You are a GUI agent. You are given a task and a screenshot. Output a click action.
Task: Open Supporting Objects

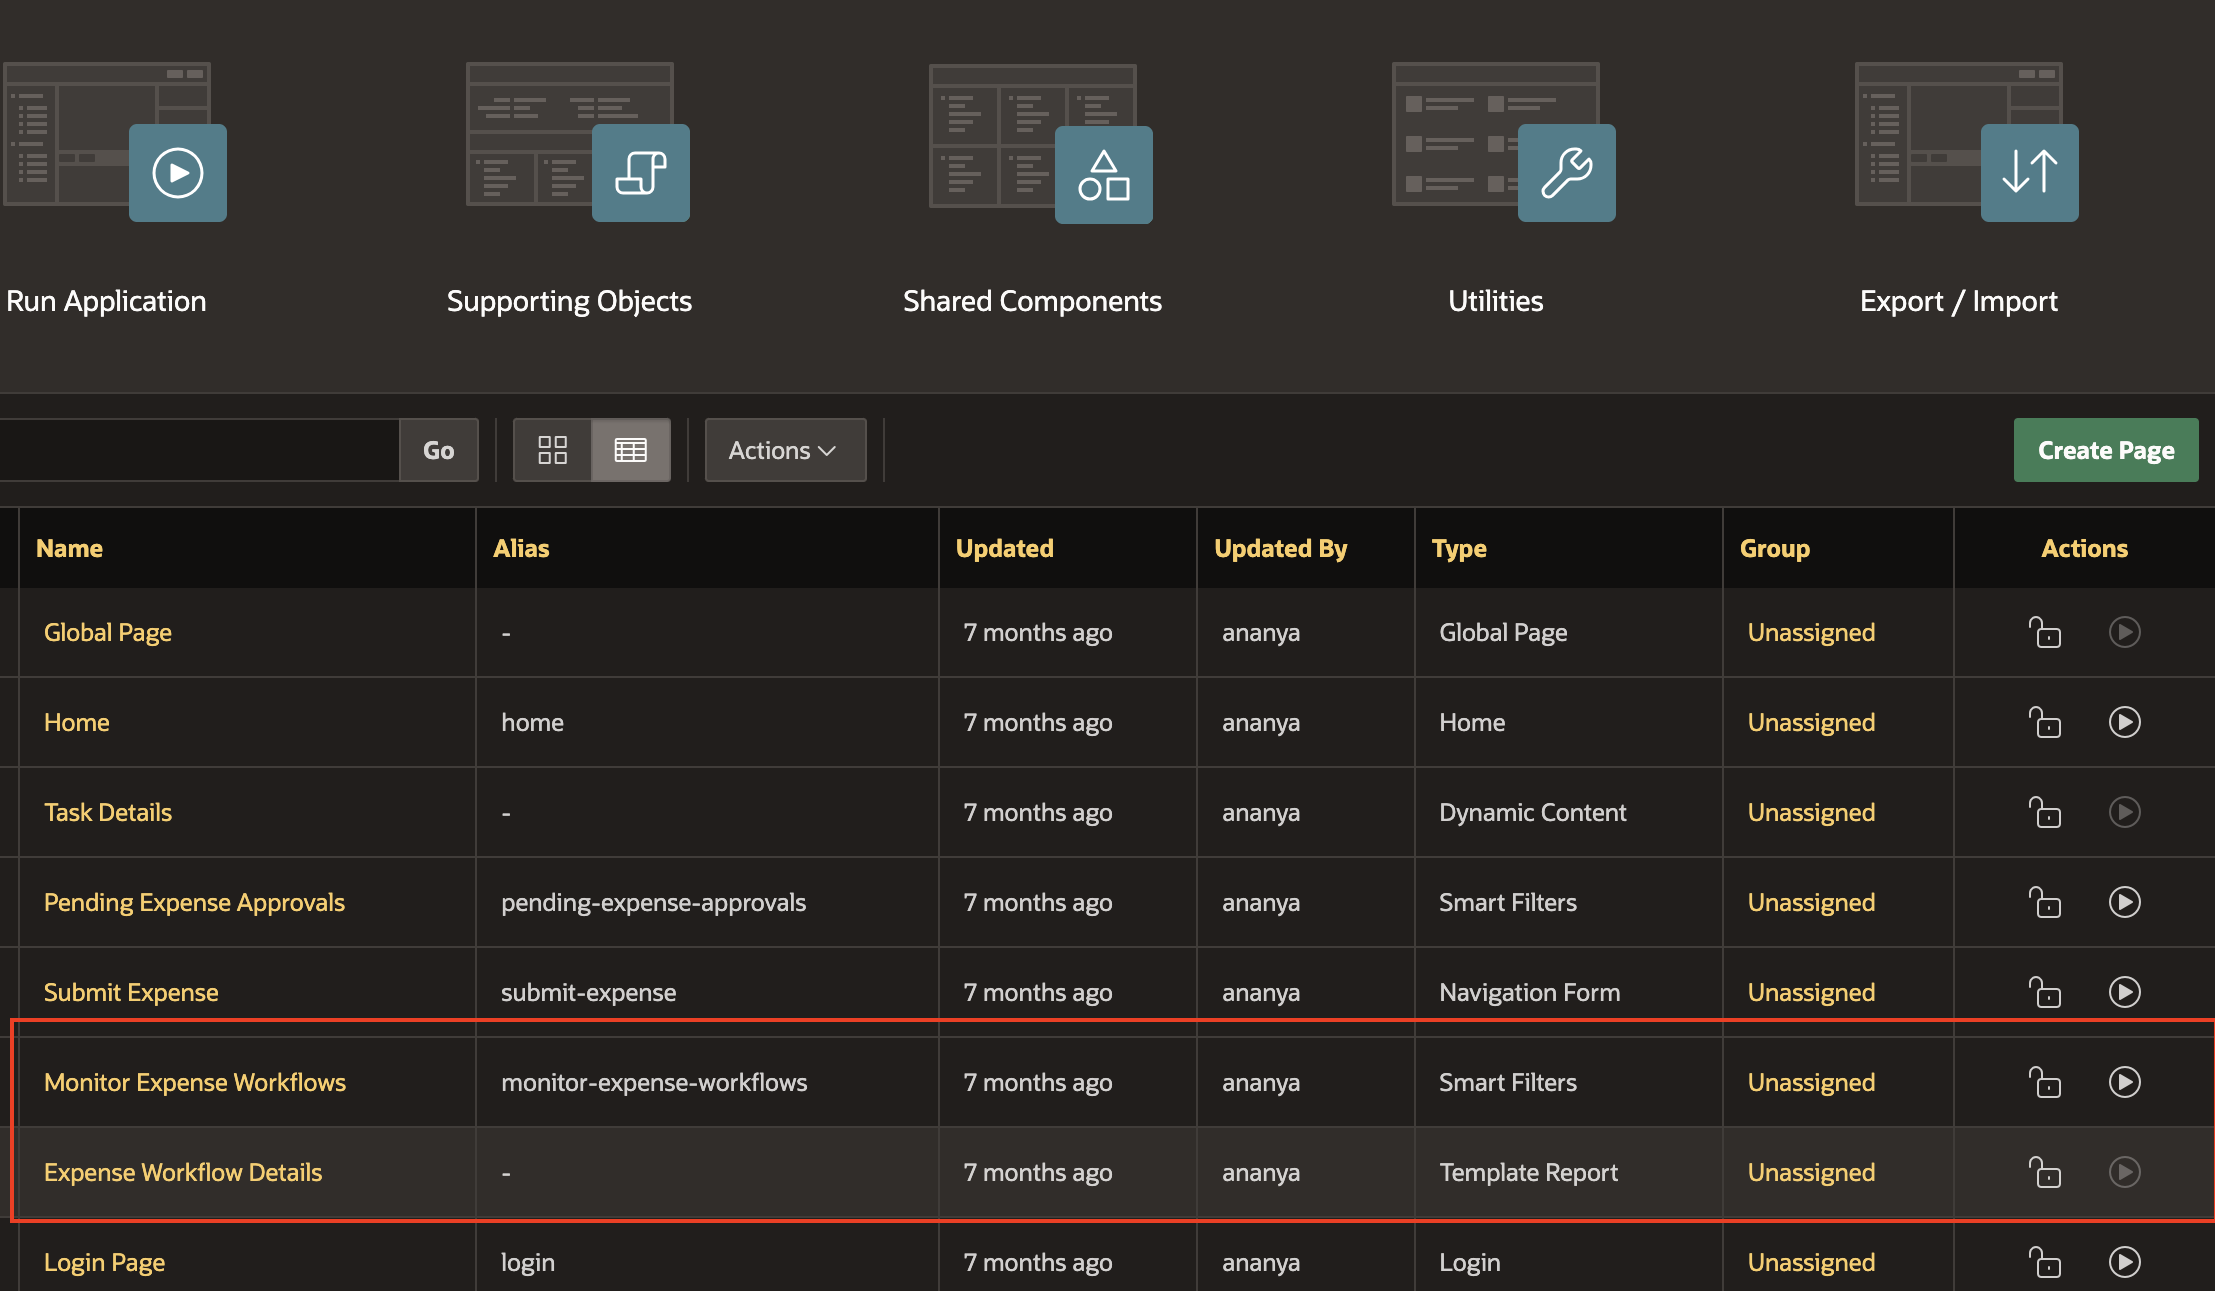640,172
